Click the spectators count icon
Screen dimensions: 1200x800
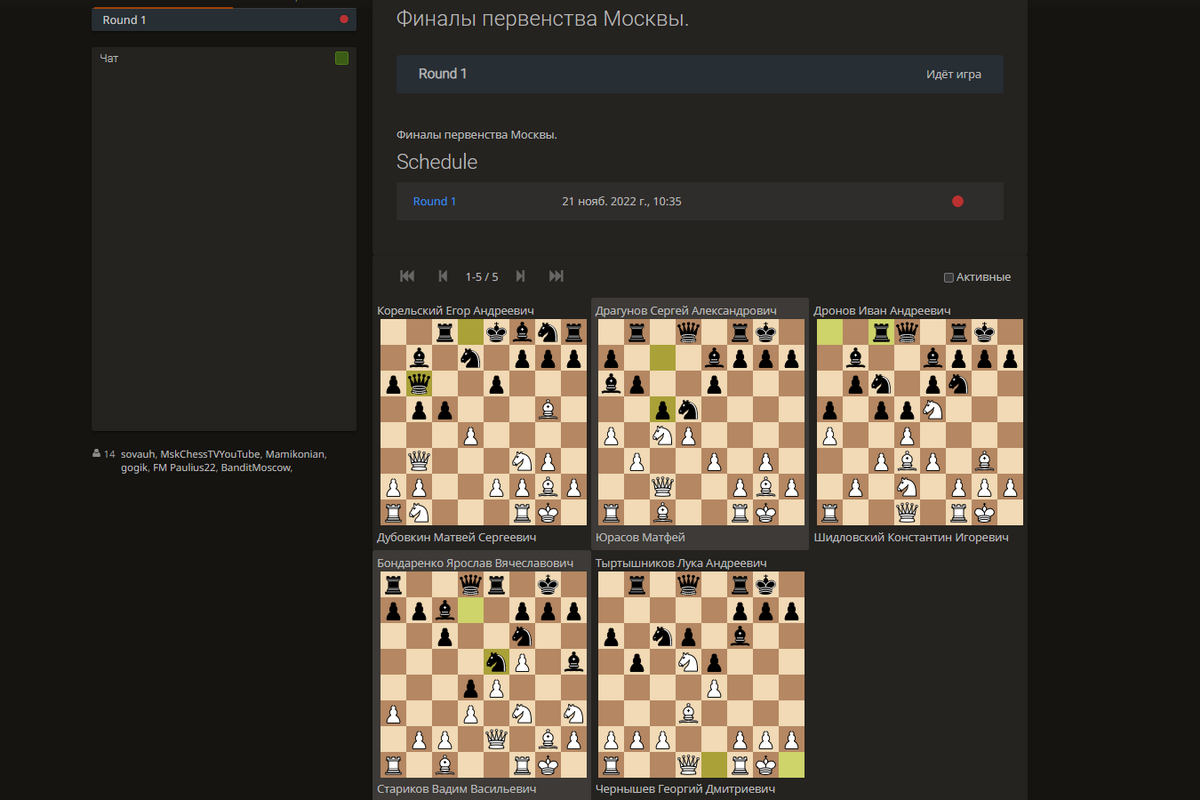pos(97,454)
